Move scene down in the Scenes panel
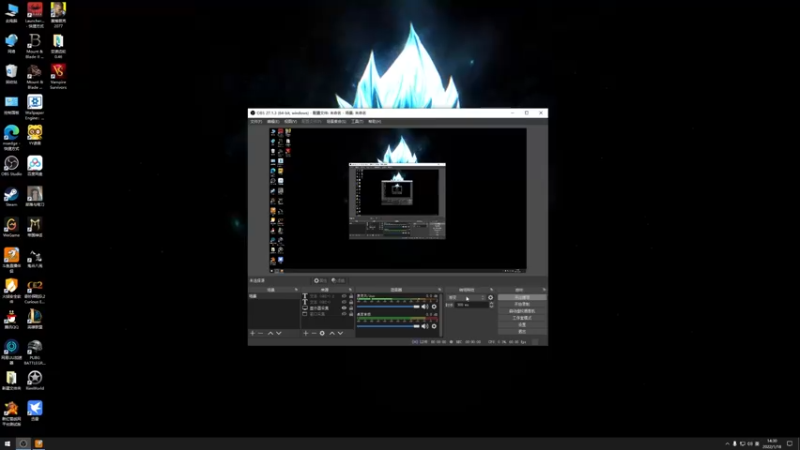800x450 pixels. (x=279, y=333)
